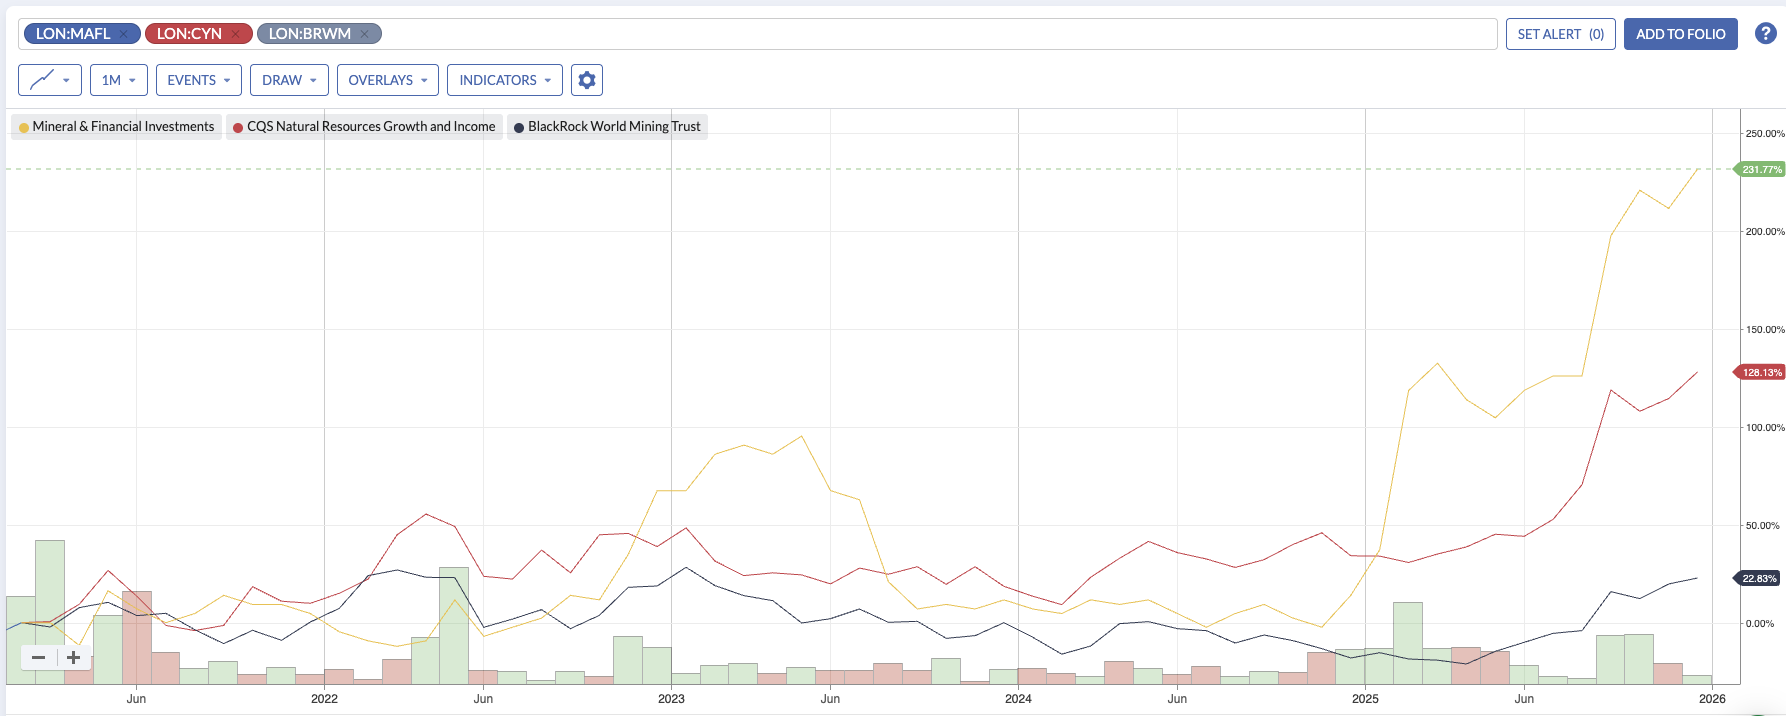Toggle BlackRock World Mining Trust legend series

tap(607, 127)
